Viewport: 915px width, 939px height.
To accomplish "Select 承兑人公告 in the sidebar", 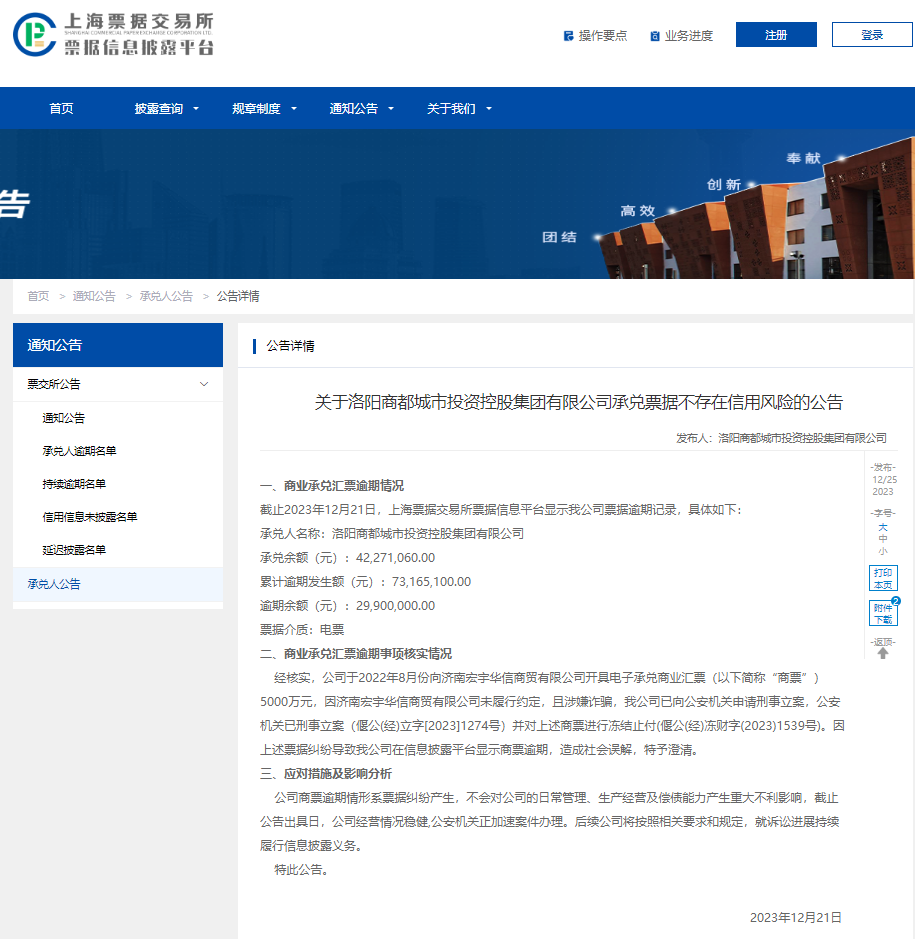I will 118,584.
